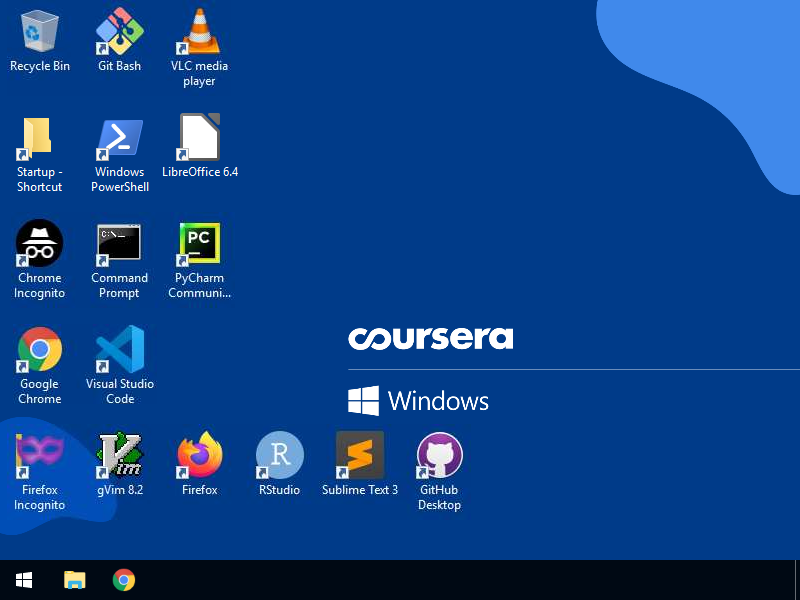
Task: Click the Show desktop strip at taskbar edge
Action: pyautogui.click(x=797, y=580)
